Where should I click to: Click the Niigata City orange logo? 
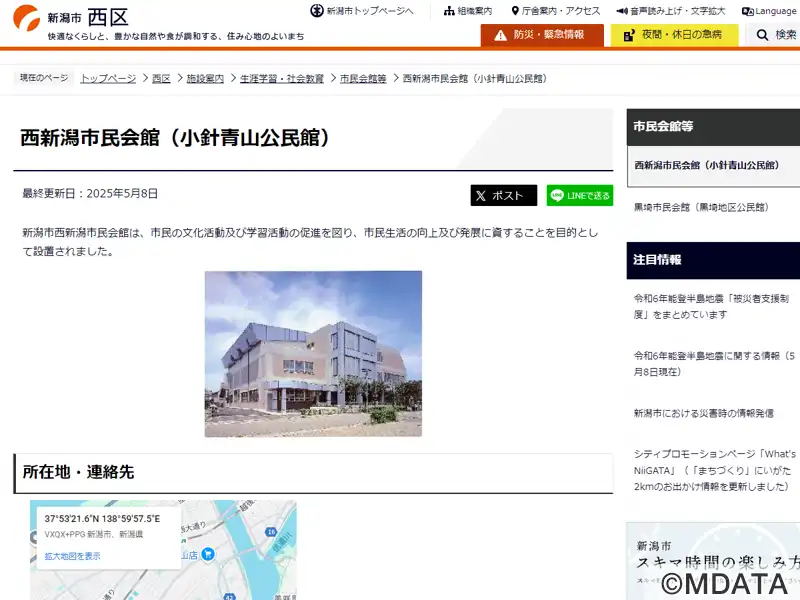point(27,18)
